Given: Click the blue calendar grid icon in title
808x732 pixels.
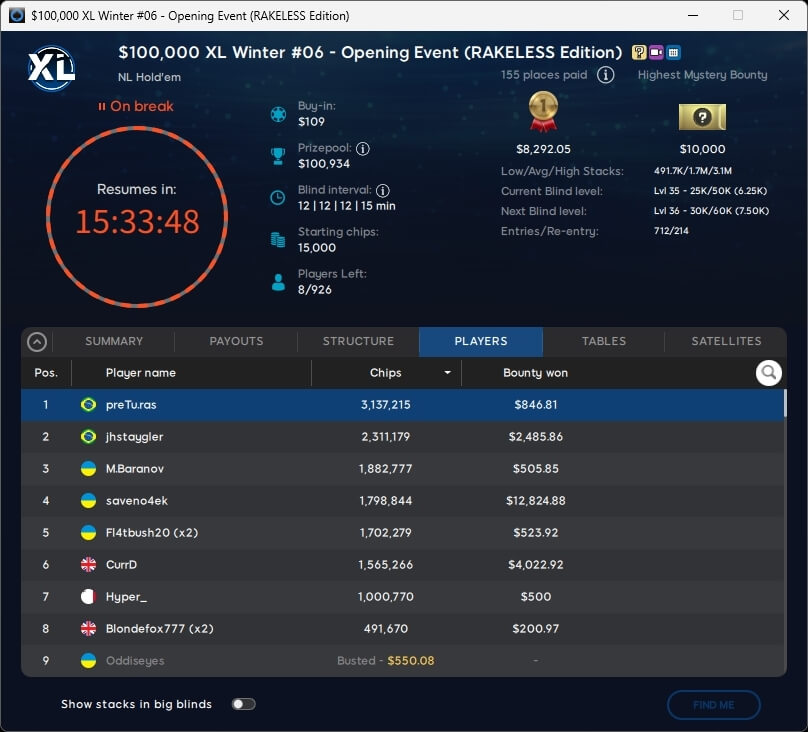Looking at the screenshot, I should point(673,53).
